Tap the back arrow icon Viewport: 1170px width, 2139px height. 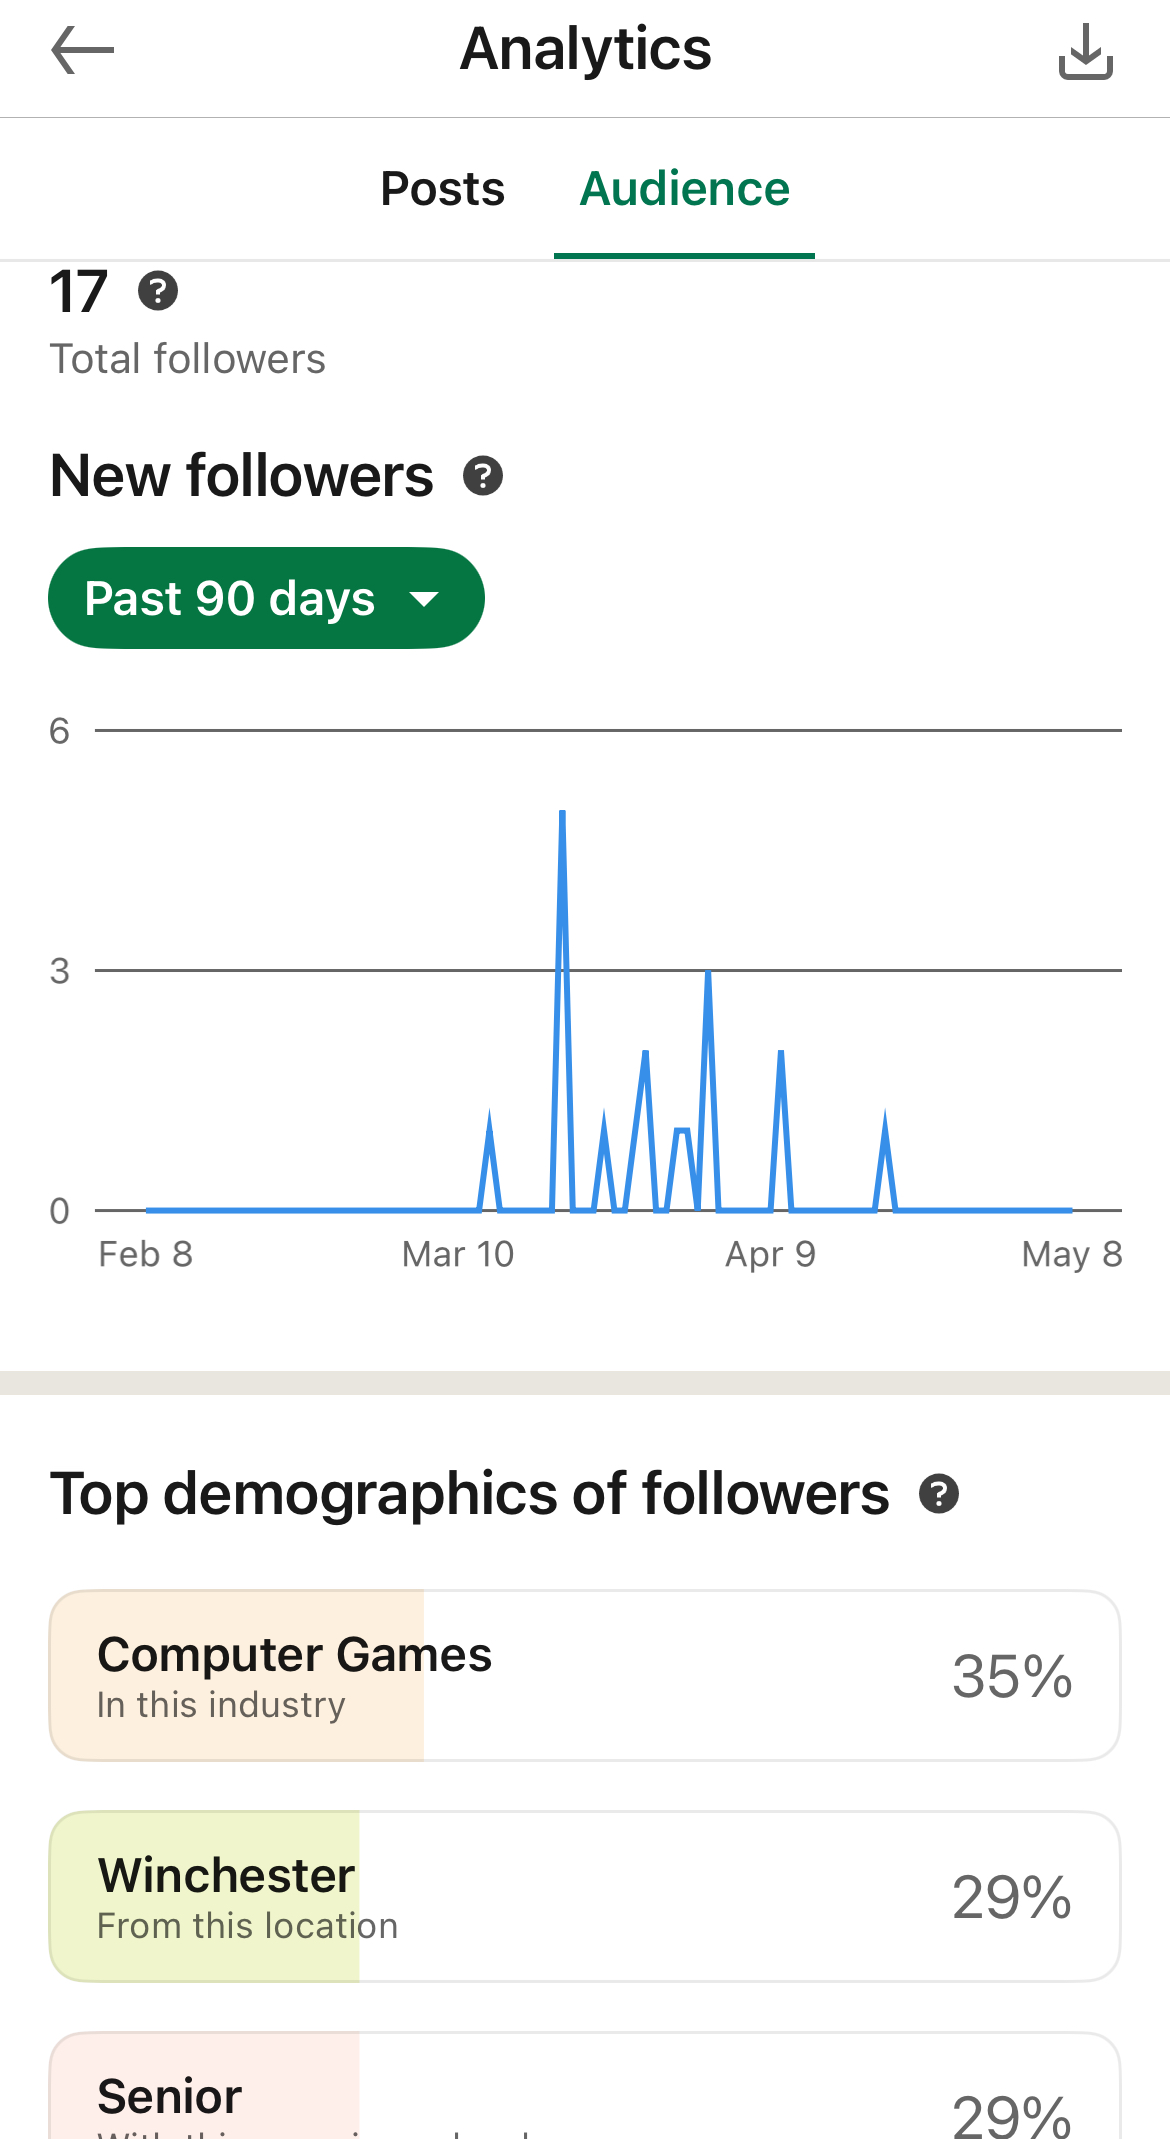[82, 50]
